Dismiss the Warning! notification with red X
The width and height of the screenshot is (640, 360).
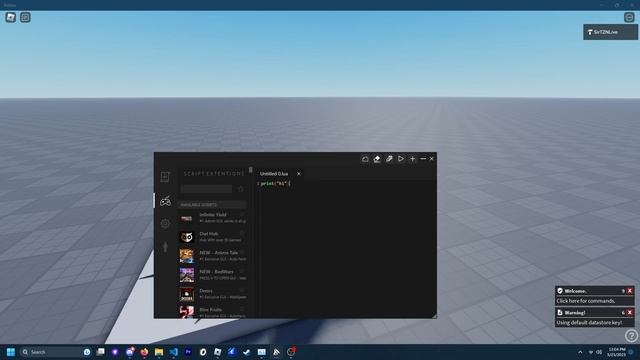(630, 312)
